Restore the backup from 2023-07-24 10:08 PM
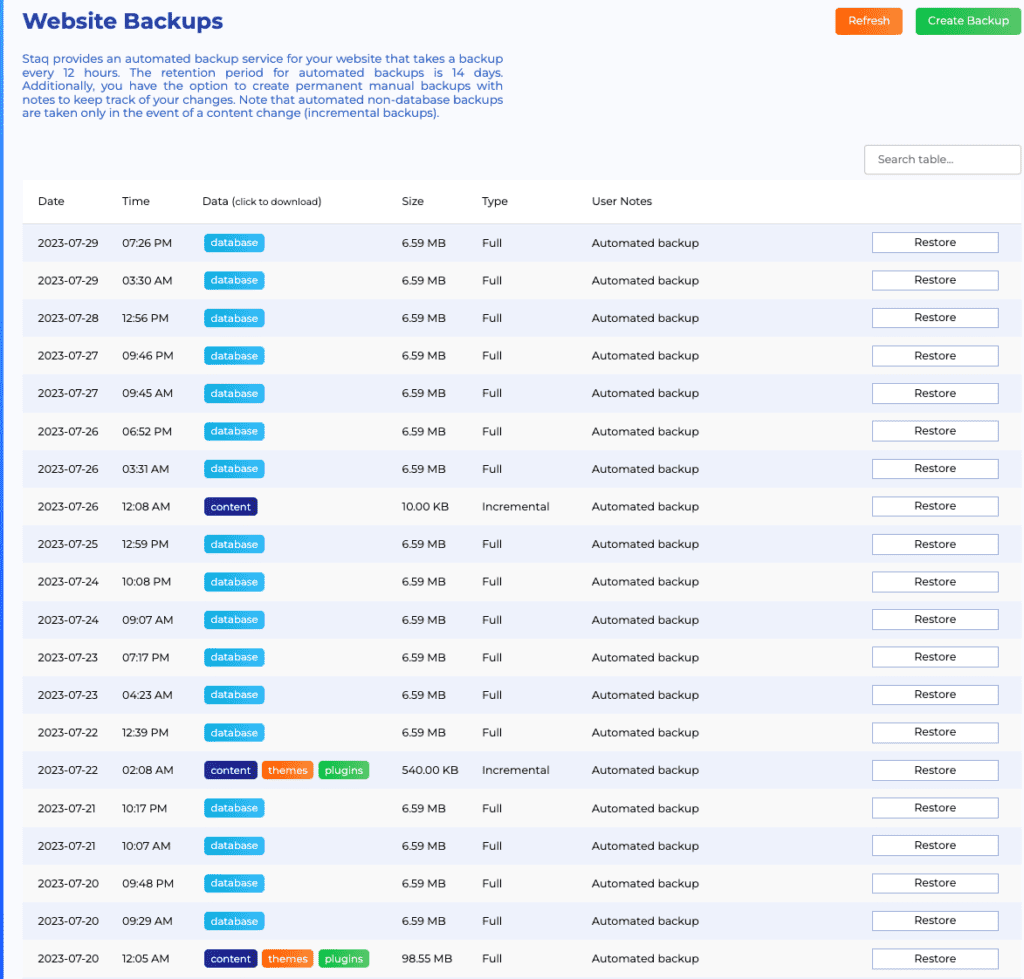The width and height of the screenshot is (1024, 979). (934, 581)
